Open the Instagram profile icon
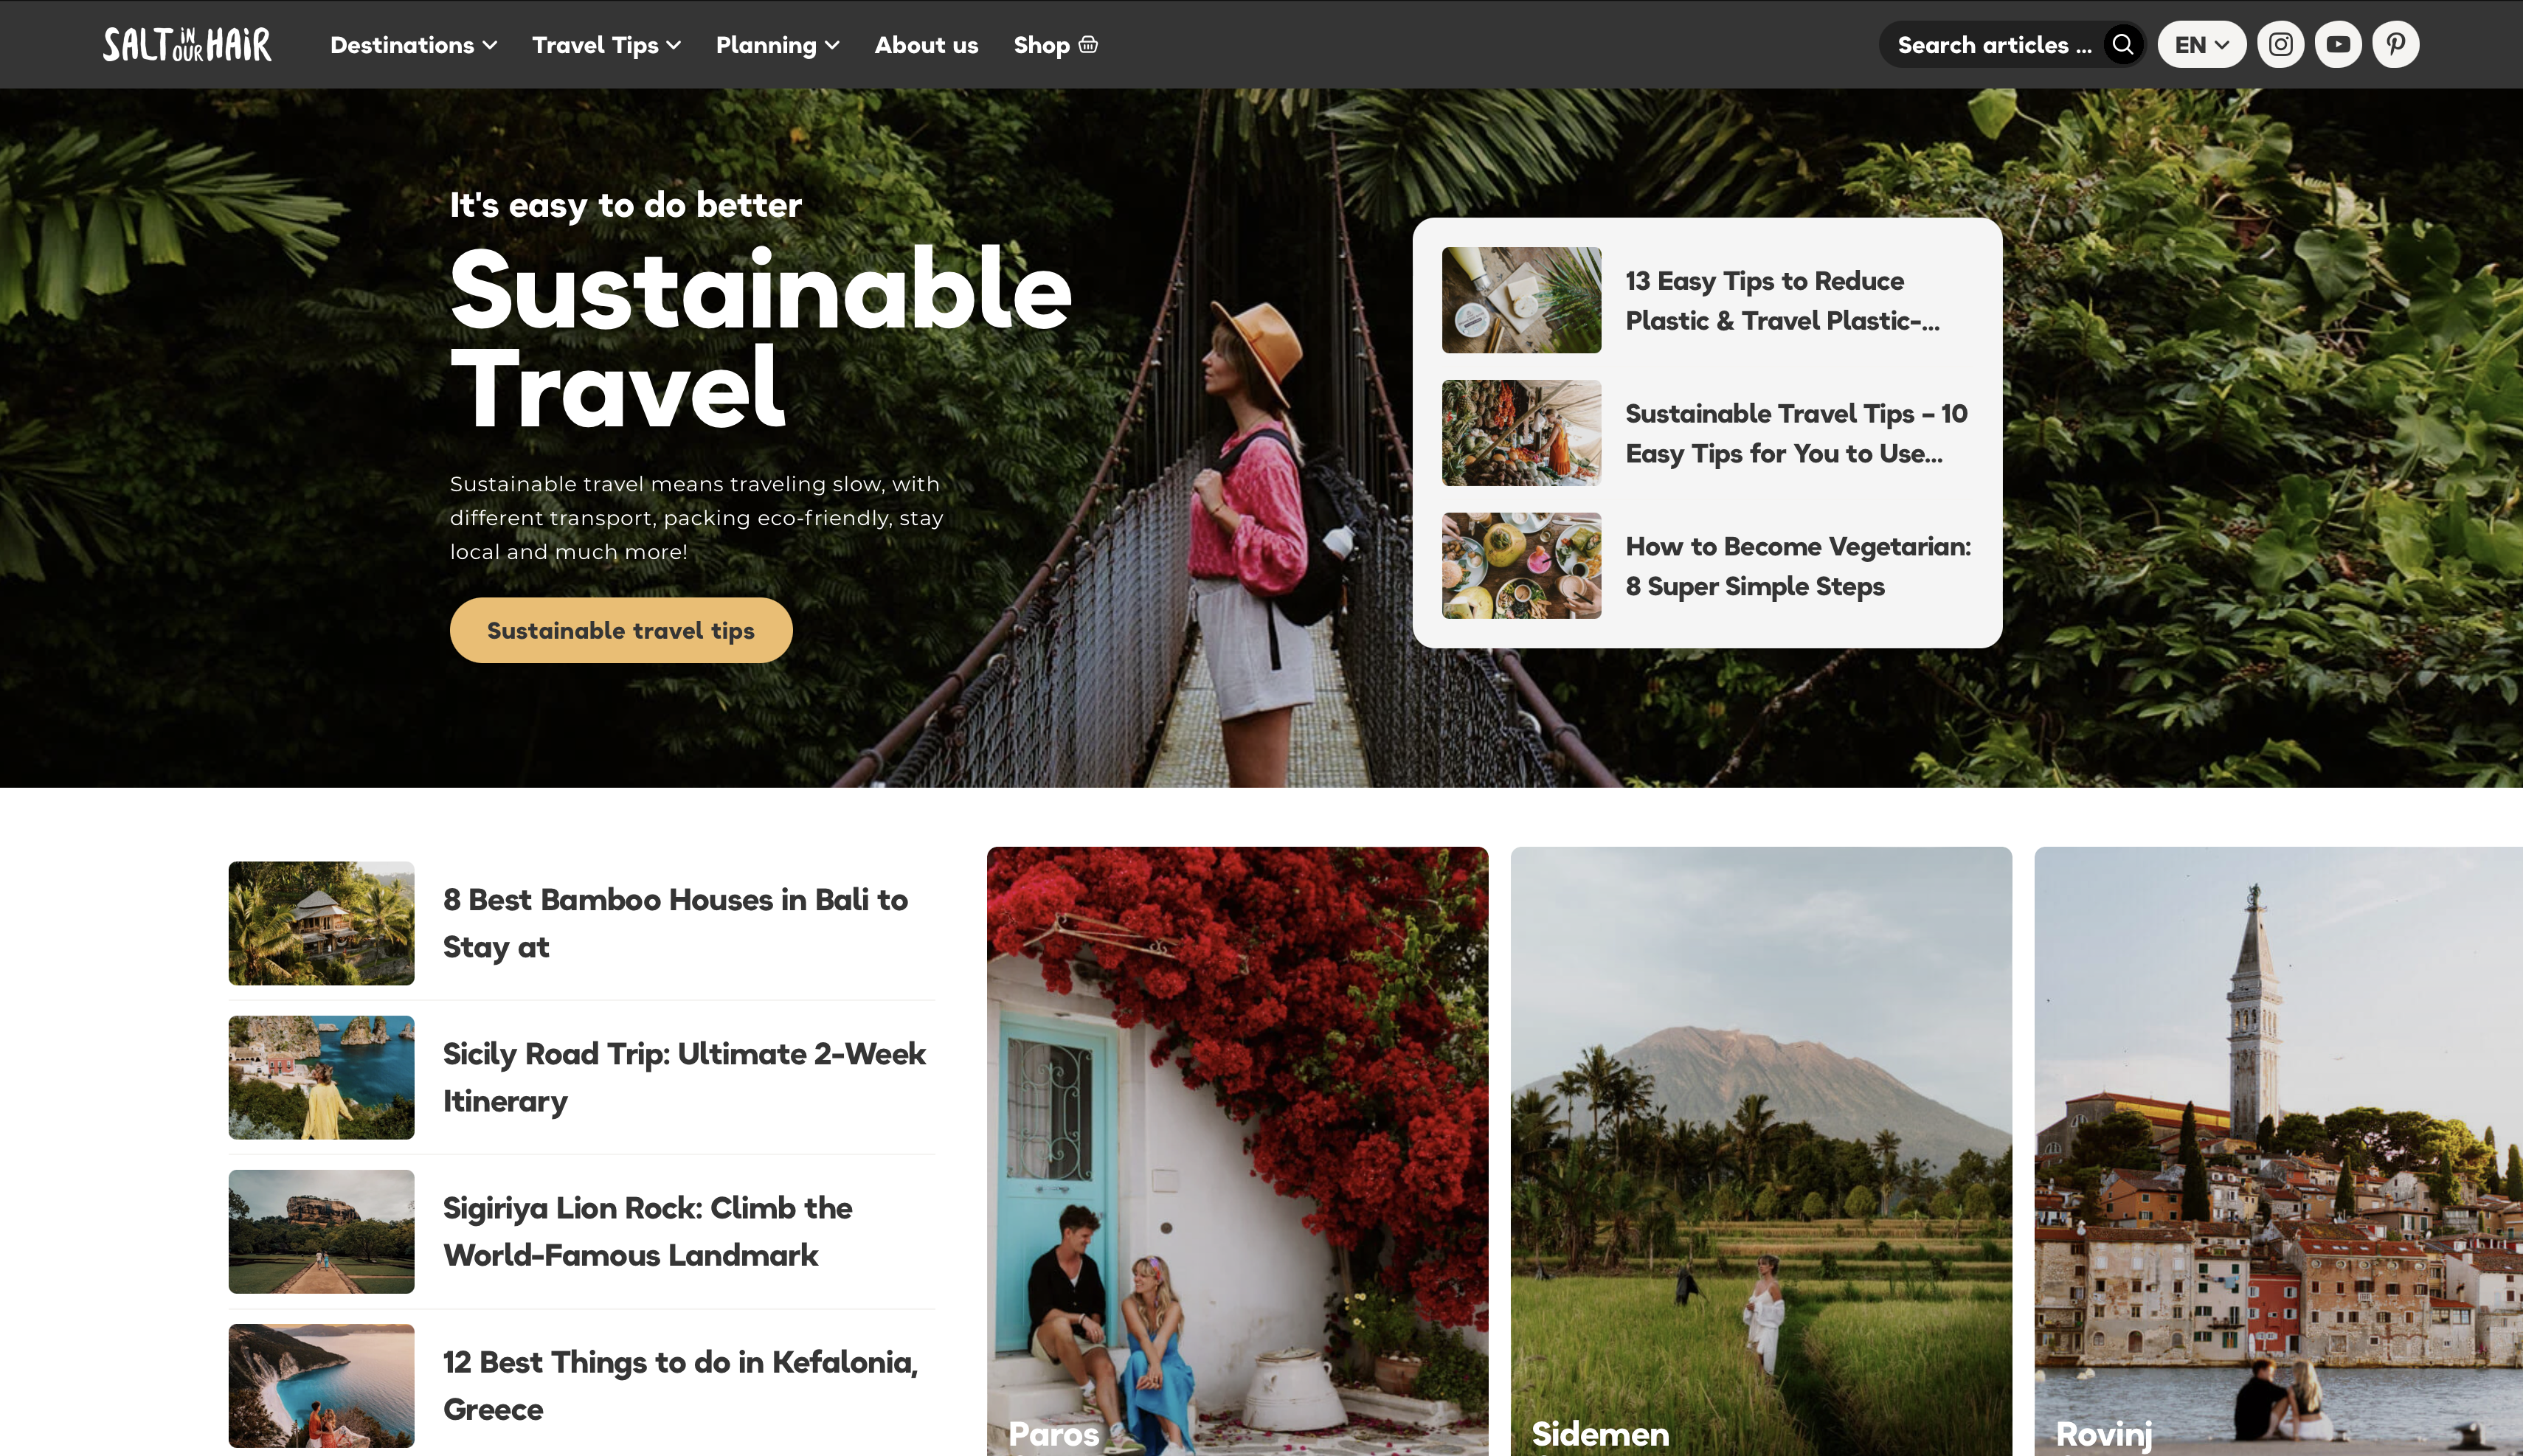This screenshot has width=2523, height=1456. coord(2280,44)
